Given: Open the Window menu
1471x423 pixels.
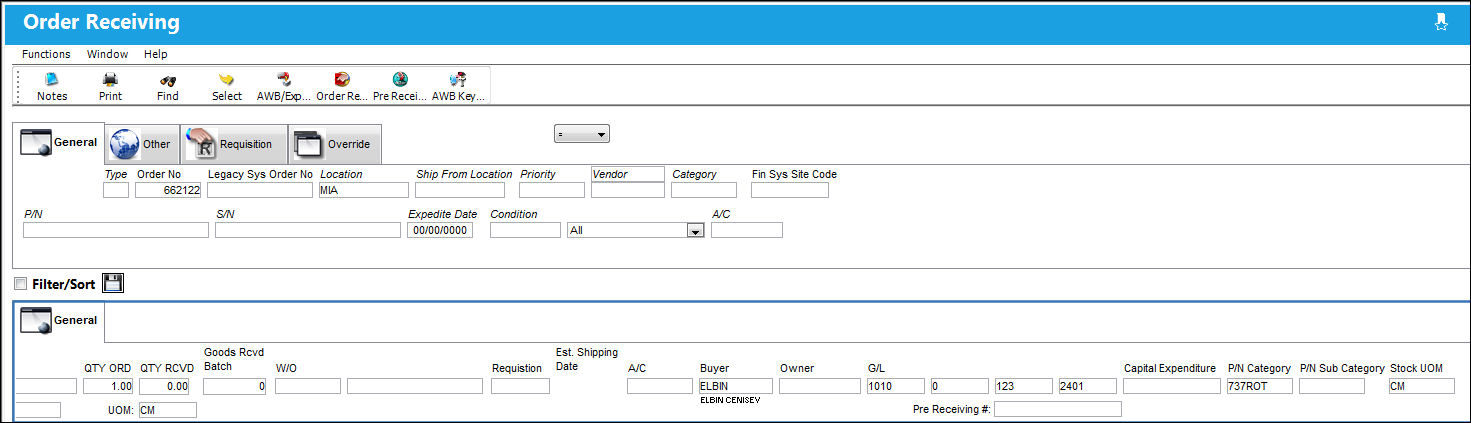Looking at the screenshot, I should coord(107,54).
